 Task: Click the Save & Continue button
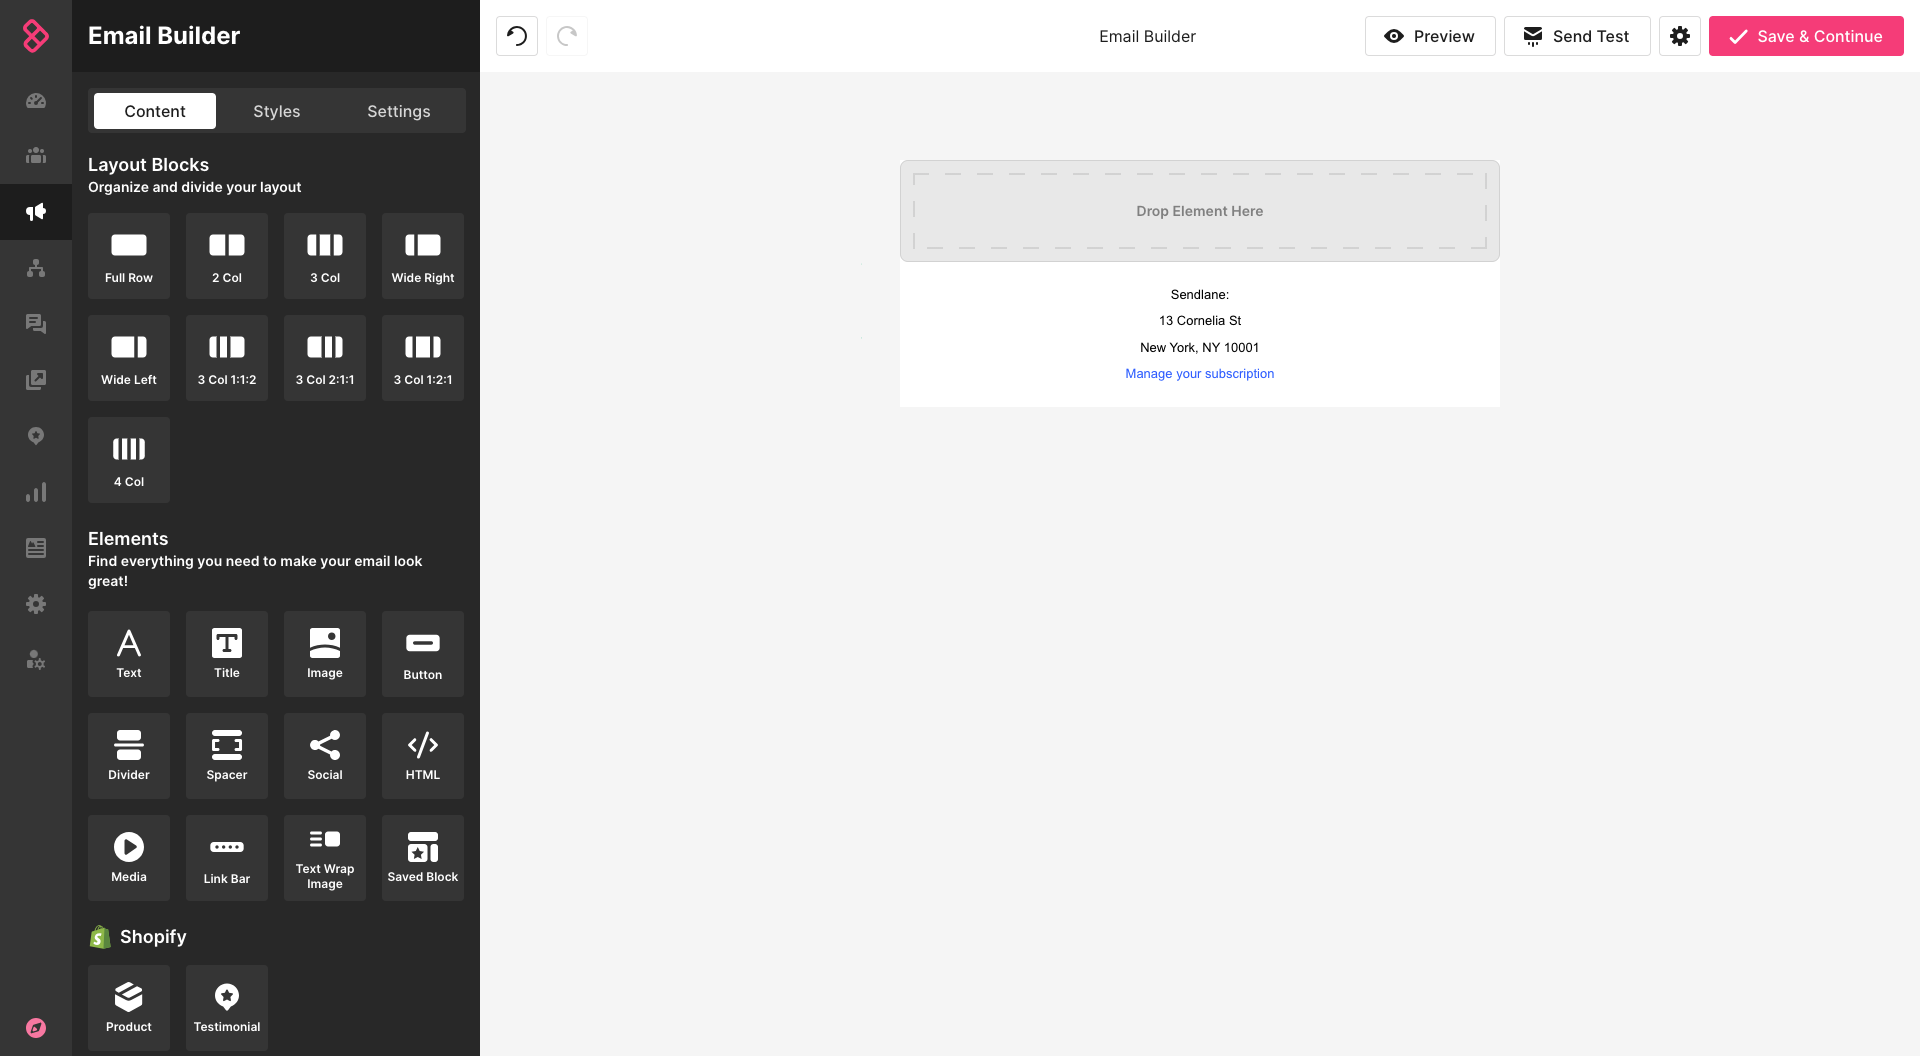coord(1806,36)
